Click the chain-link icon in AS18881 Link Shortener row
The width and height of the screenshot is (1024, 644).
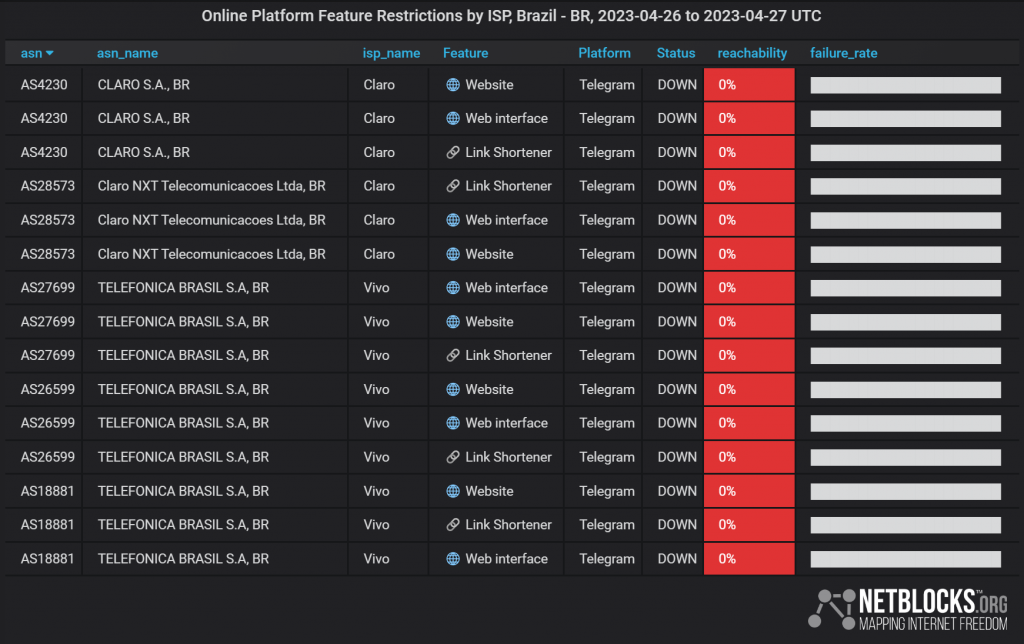point(453,524)
